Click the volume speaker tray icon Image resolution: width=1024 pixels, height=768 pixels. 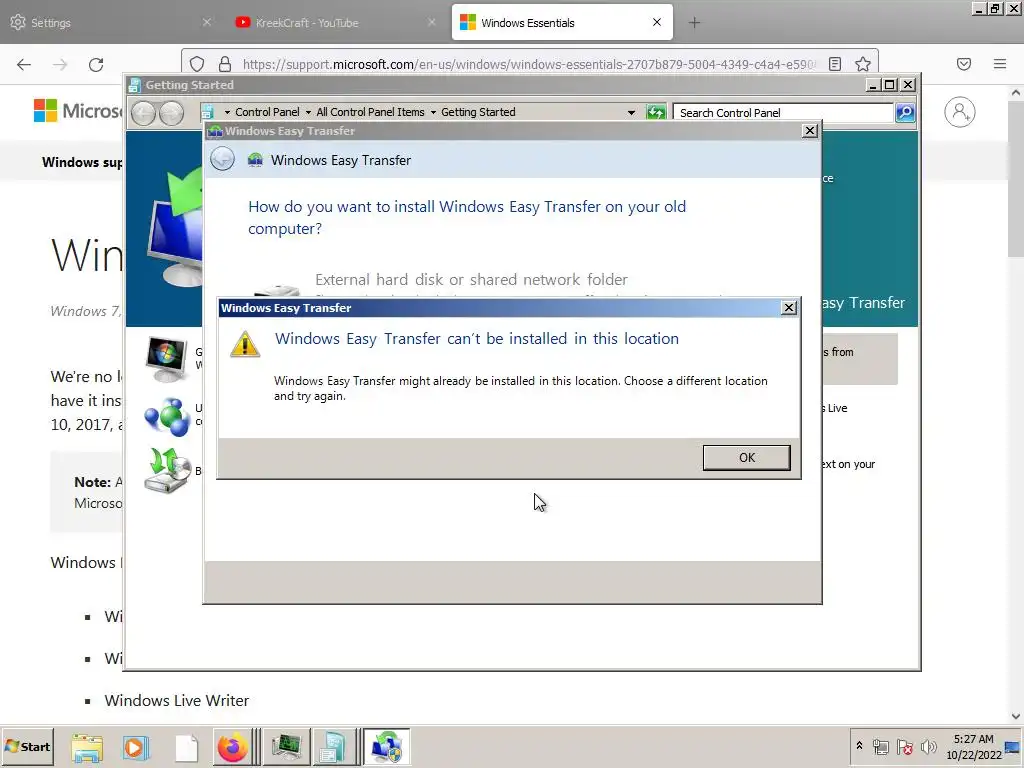(928, 746)
